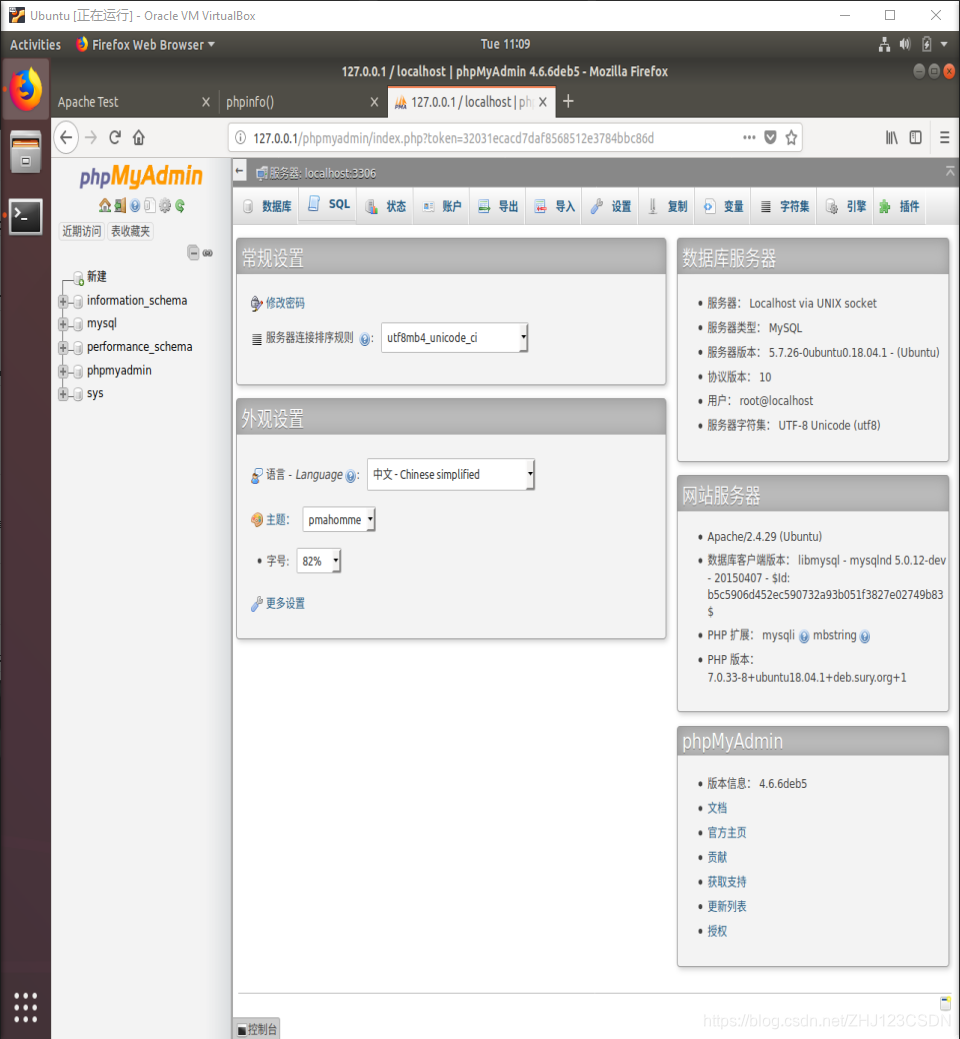Collapse navigation panel arrow beside server breadcrumb

pos(240,172)
